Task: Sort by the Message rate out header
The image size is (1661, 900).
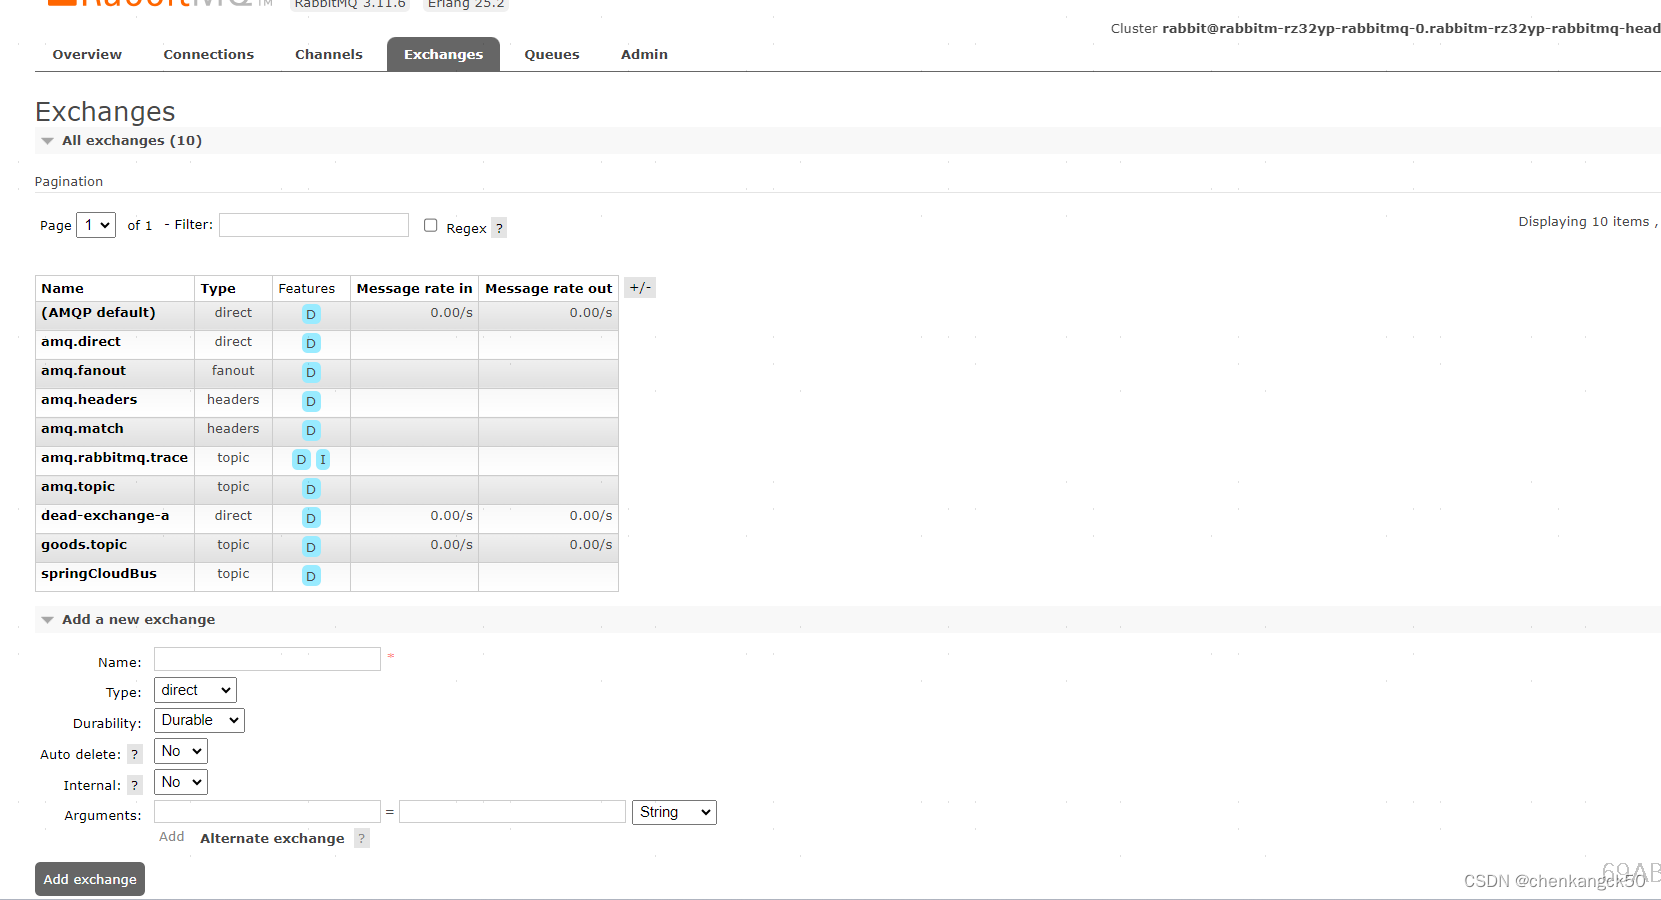Action: click(548, 288)
